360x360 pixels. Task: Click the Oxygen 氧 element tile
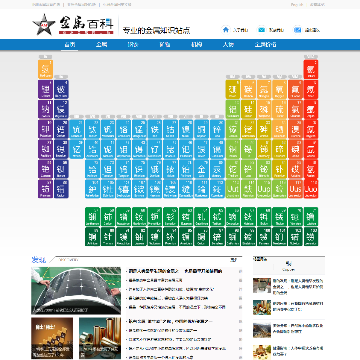[279, 89]
